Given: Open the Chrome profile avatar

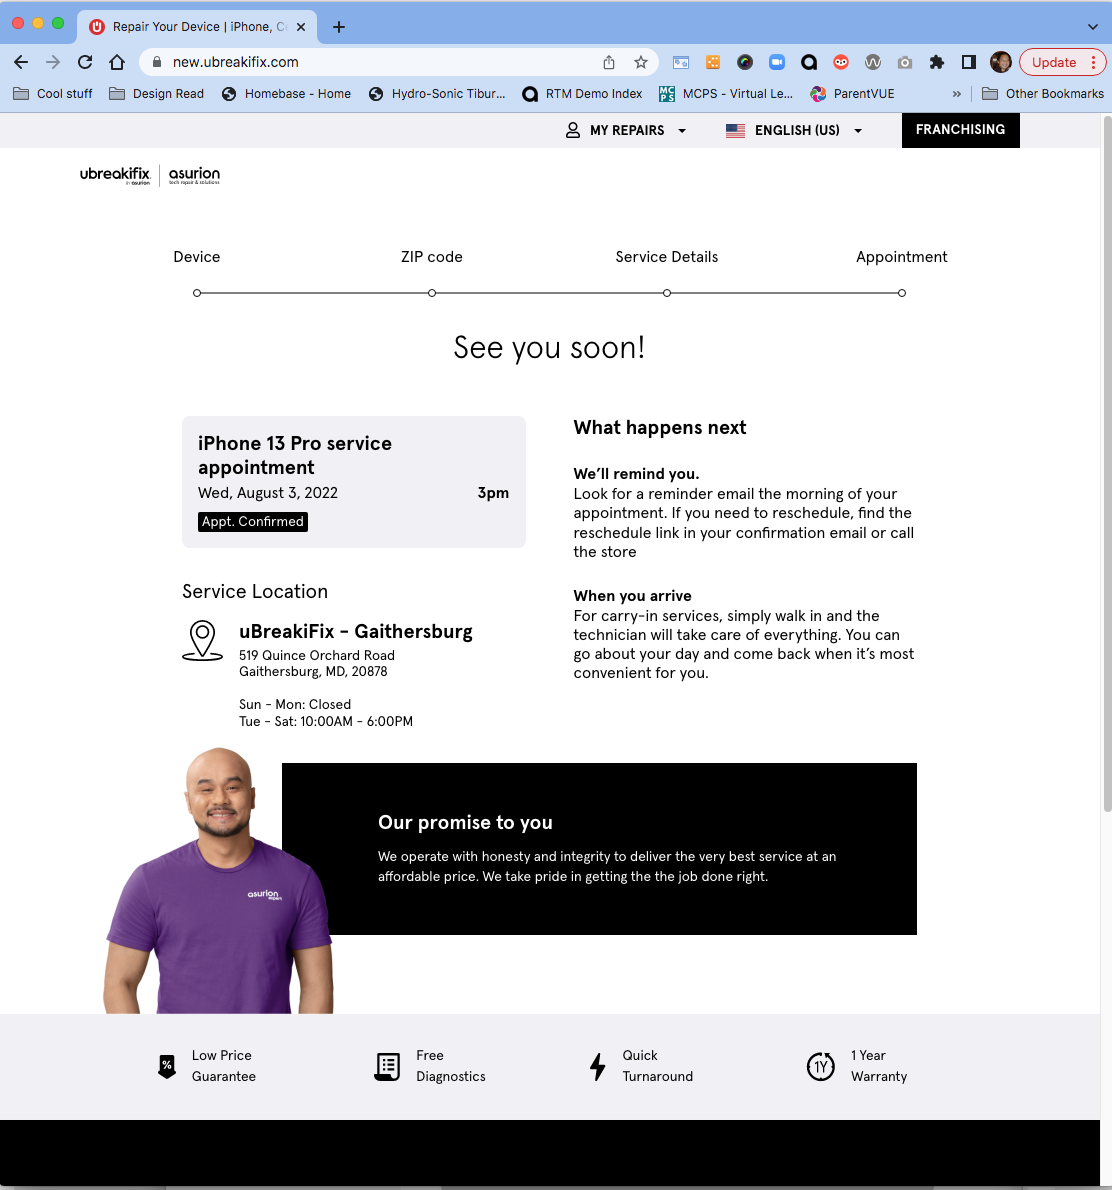Looking at the screenshot, I should click(1000, 62).
